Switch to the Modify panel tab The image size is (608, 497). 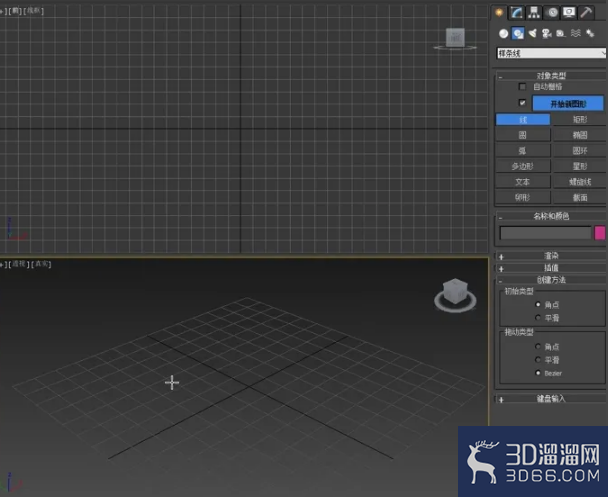[x=516, y=12]
